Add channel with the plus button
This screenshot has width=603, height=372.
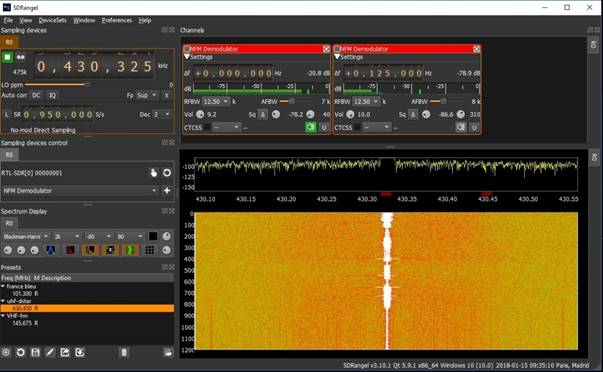click(x=167, y=190)
